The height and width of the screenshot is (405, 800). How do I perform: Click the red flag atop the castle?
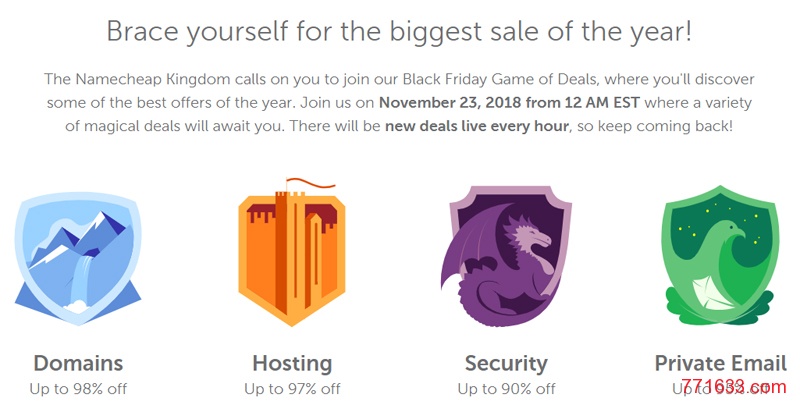(310, 183)
